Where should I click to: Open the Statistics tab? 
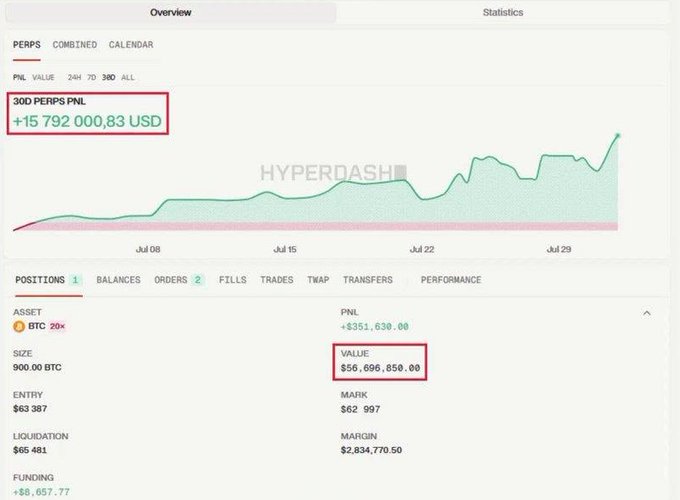tap(503, 13)
